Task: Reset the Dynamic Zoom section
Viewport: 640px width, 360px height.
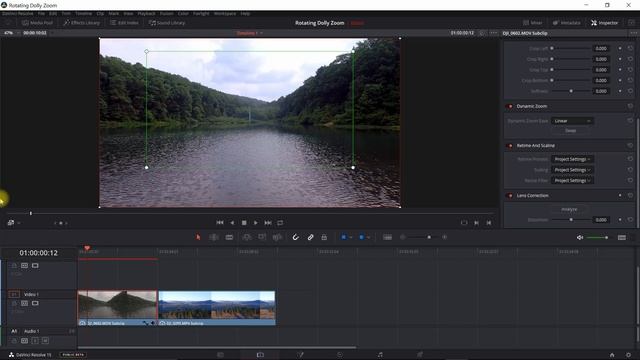Action: (630, 106)
